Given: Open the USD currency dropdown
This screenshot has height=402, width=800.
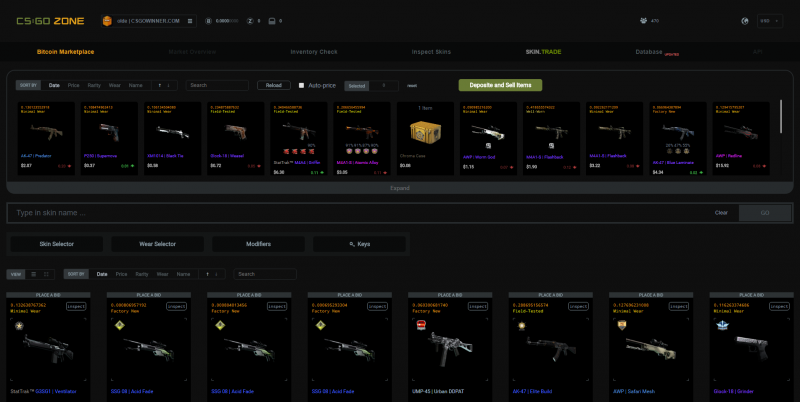Looking at the screenshot, I should 769,21.
